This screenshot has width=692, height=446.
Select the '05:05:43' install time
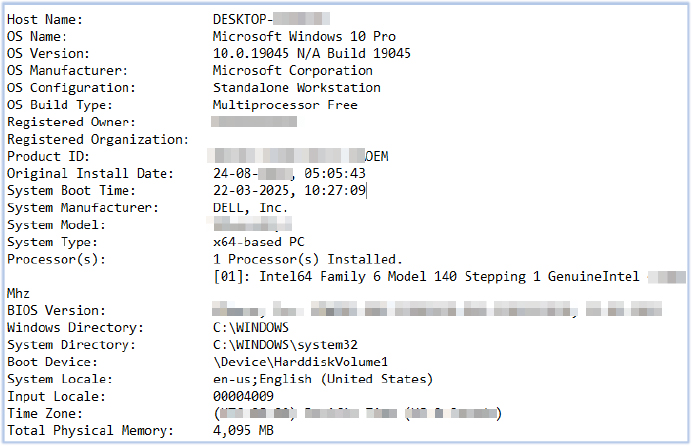click(335, 174)
